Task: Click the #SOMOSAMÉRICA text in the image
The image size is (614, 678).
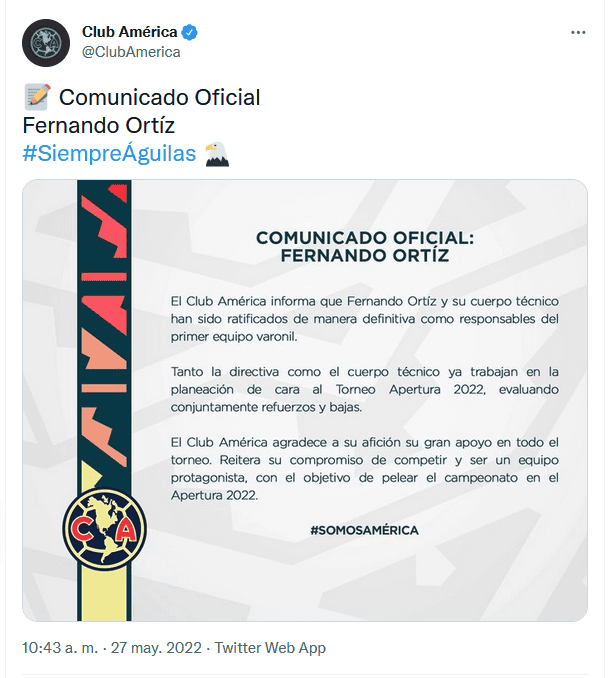Action: click(x=364, y=529)
